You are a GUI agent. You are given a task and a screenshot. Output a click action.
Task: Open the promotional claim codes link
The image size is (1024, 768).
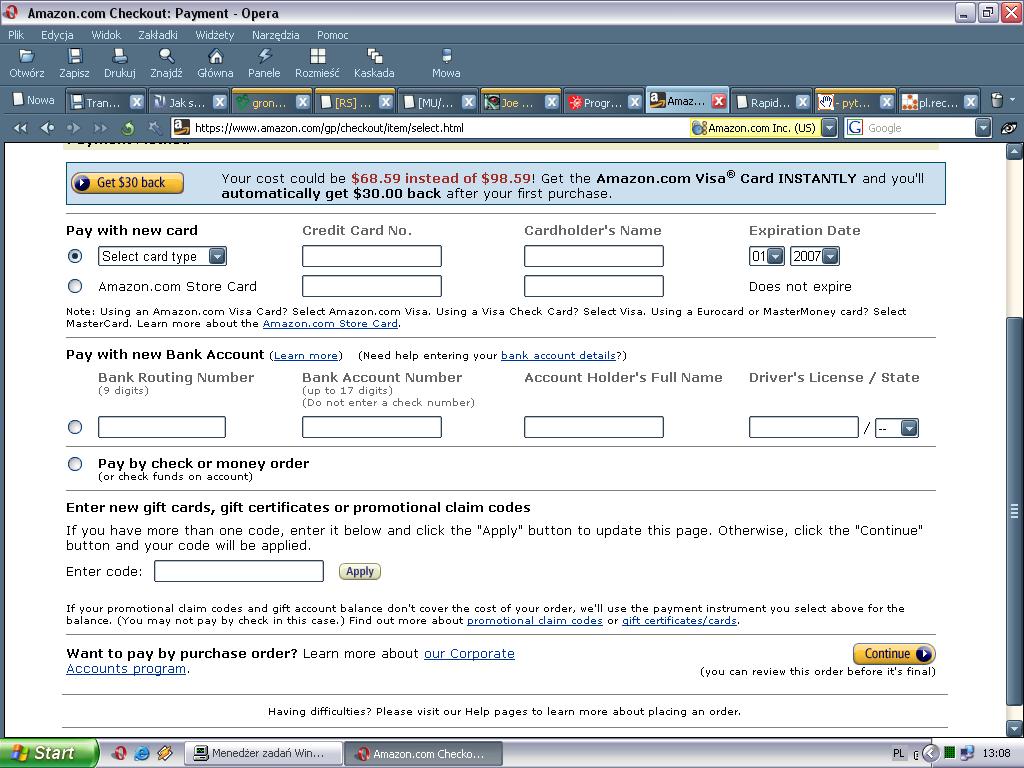[x=535, y=621]
